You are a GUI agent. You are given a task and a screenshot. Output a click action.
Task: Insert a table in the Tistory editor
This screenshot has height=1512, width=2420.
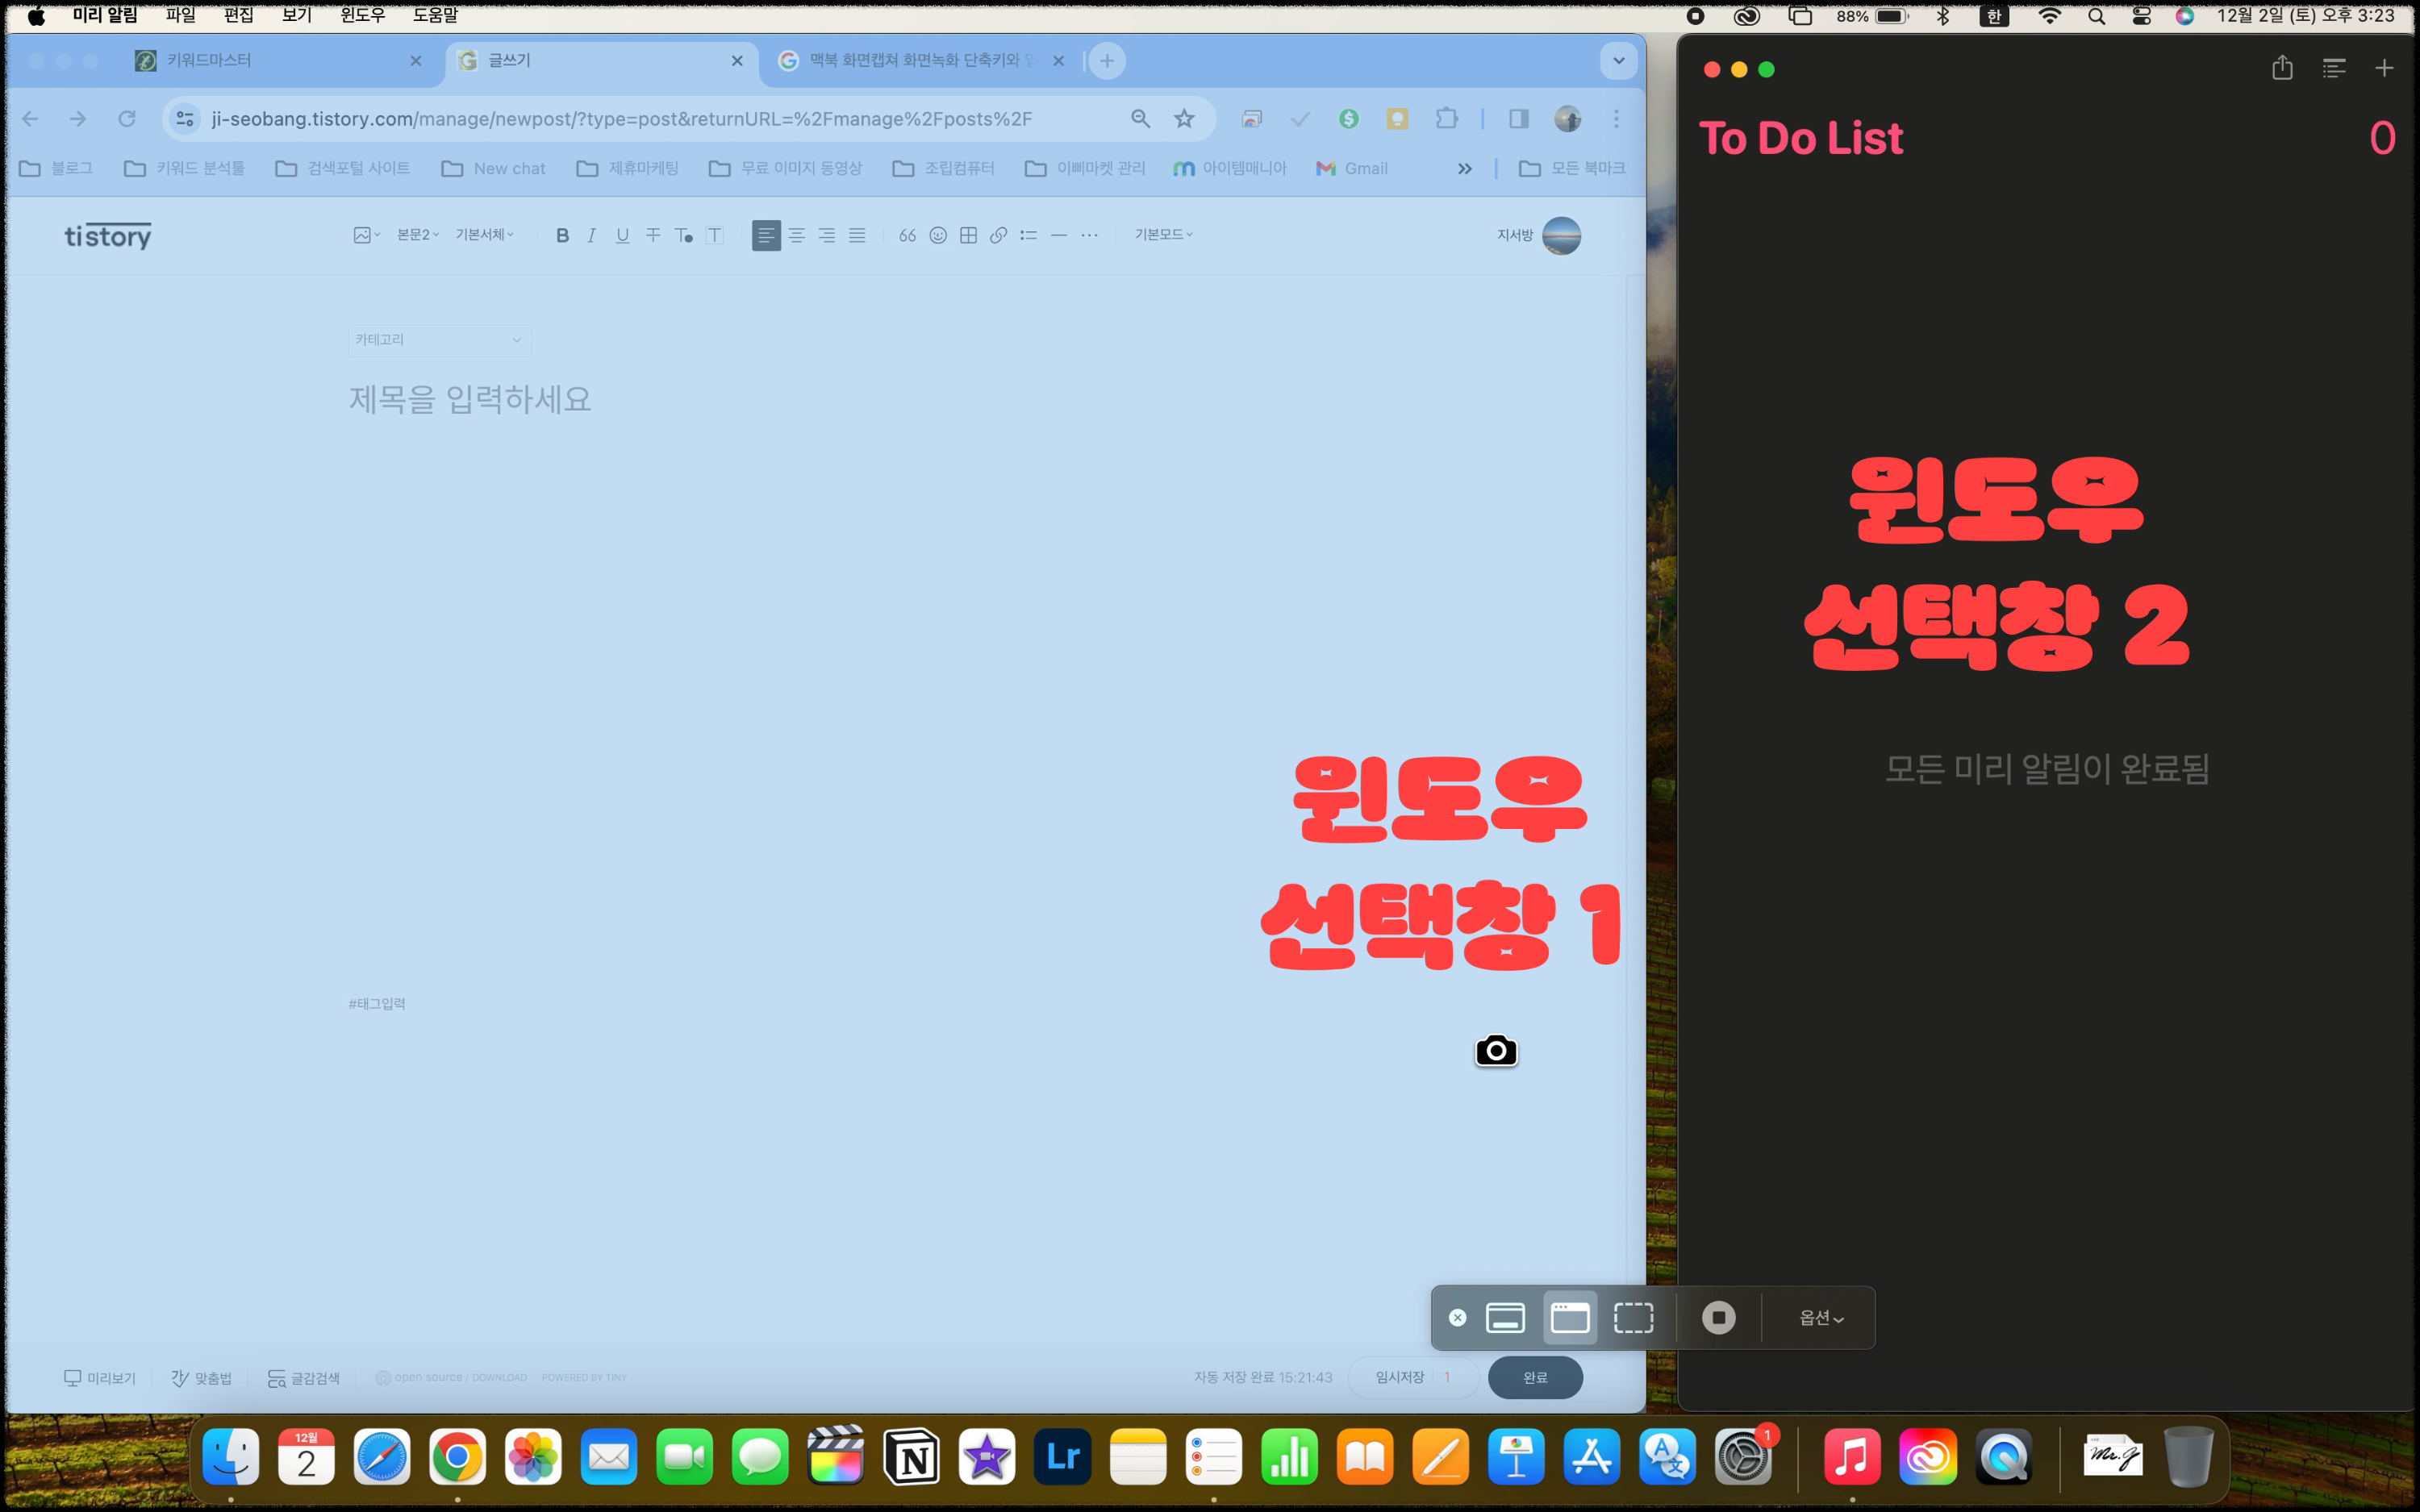click(x=968, y=235)
